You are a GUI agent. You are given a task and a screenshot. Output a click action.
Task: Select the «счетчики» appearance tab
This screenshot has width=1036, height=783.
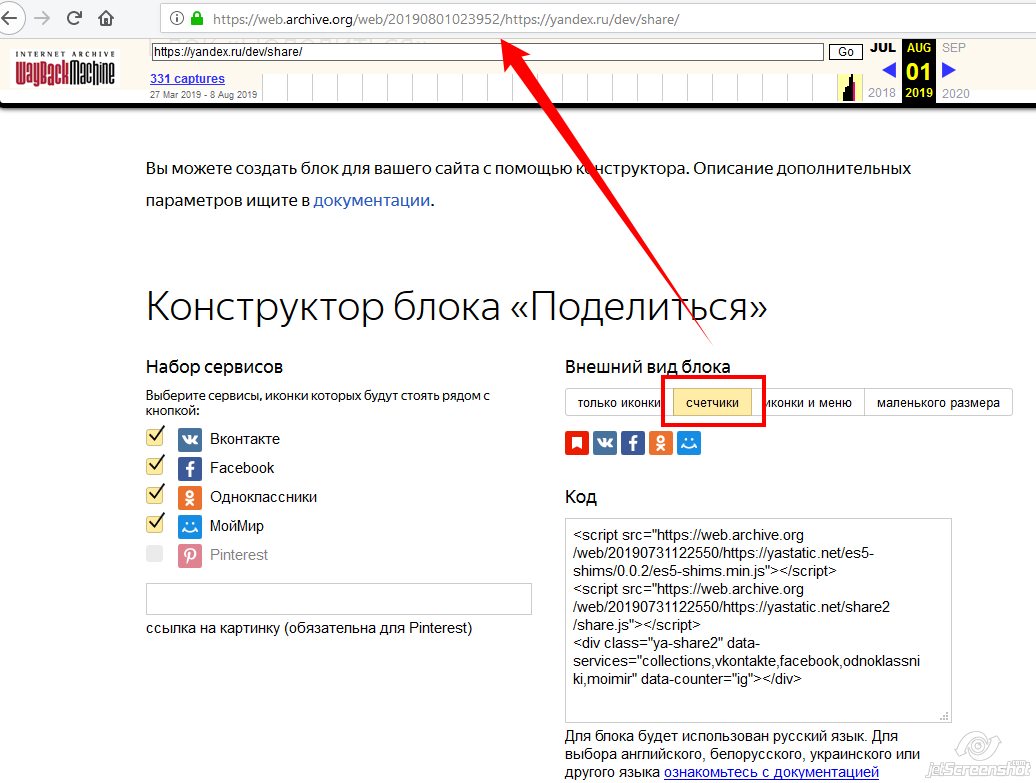(x=712, y=402)
